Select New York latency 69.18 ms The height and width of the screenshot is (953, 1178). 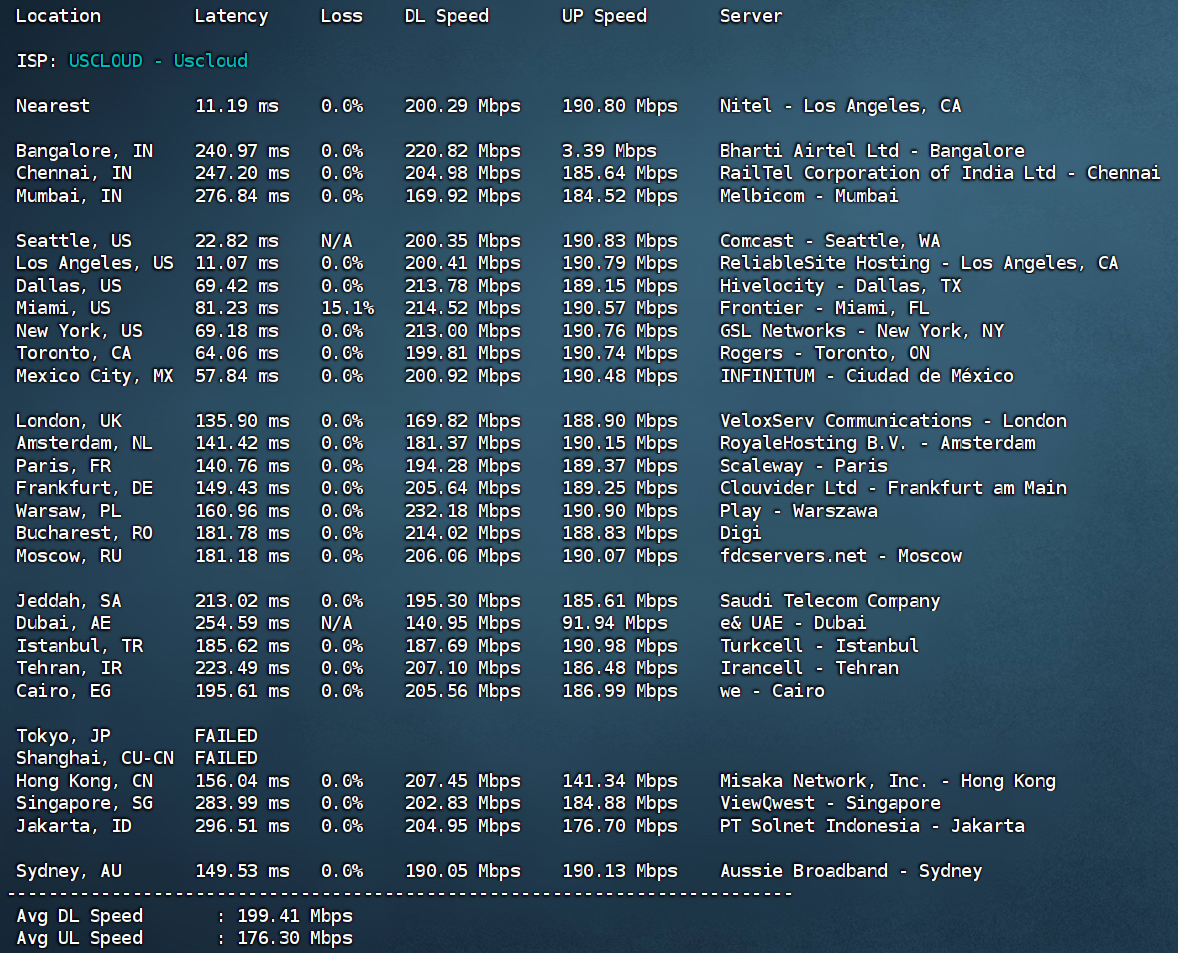coord(237,331)
